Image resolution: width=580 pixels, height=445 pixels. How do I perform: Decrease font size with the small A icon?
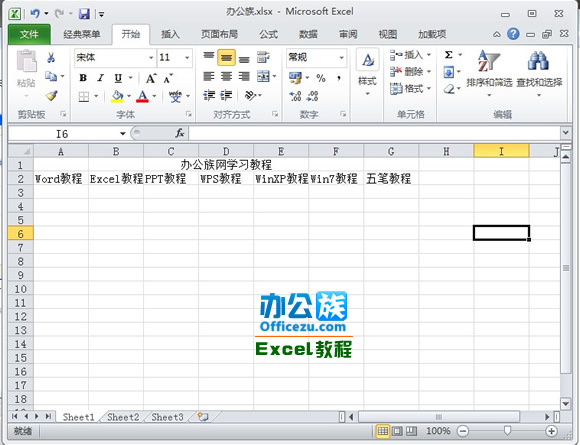point(168,78)
